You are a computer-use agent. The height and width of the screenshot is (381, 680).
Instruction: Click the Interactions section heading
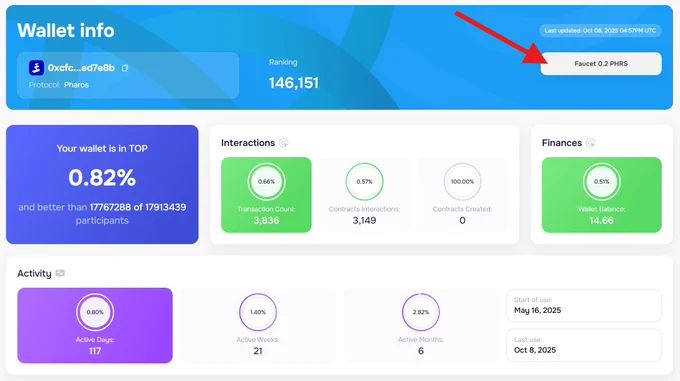point(248,143)
